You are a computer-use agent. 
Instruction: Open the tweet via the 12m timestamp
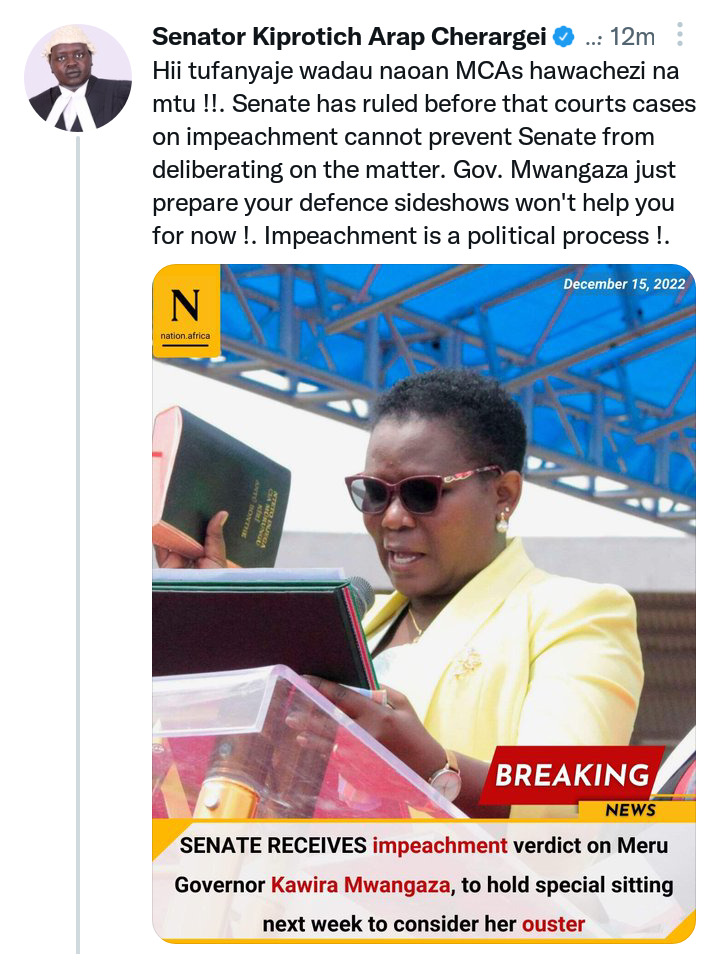pyautogui.click(x=632, y=37)
